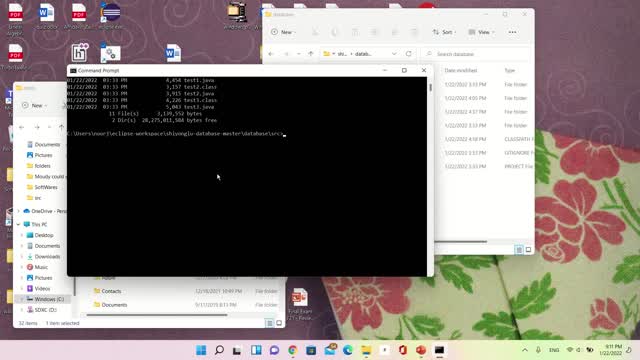Open PowerPoint from taskbar
The height and width of the screenshot is (360, 640).
421,350
